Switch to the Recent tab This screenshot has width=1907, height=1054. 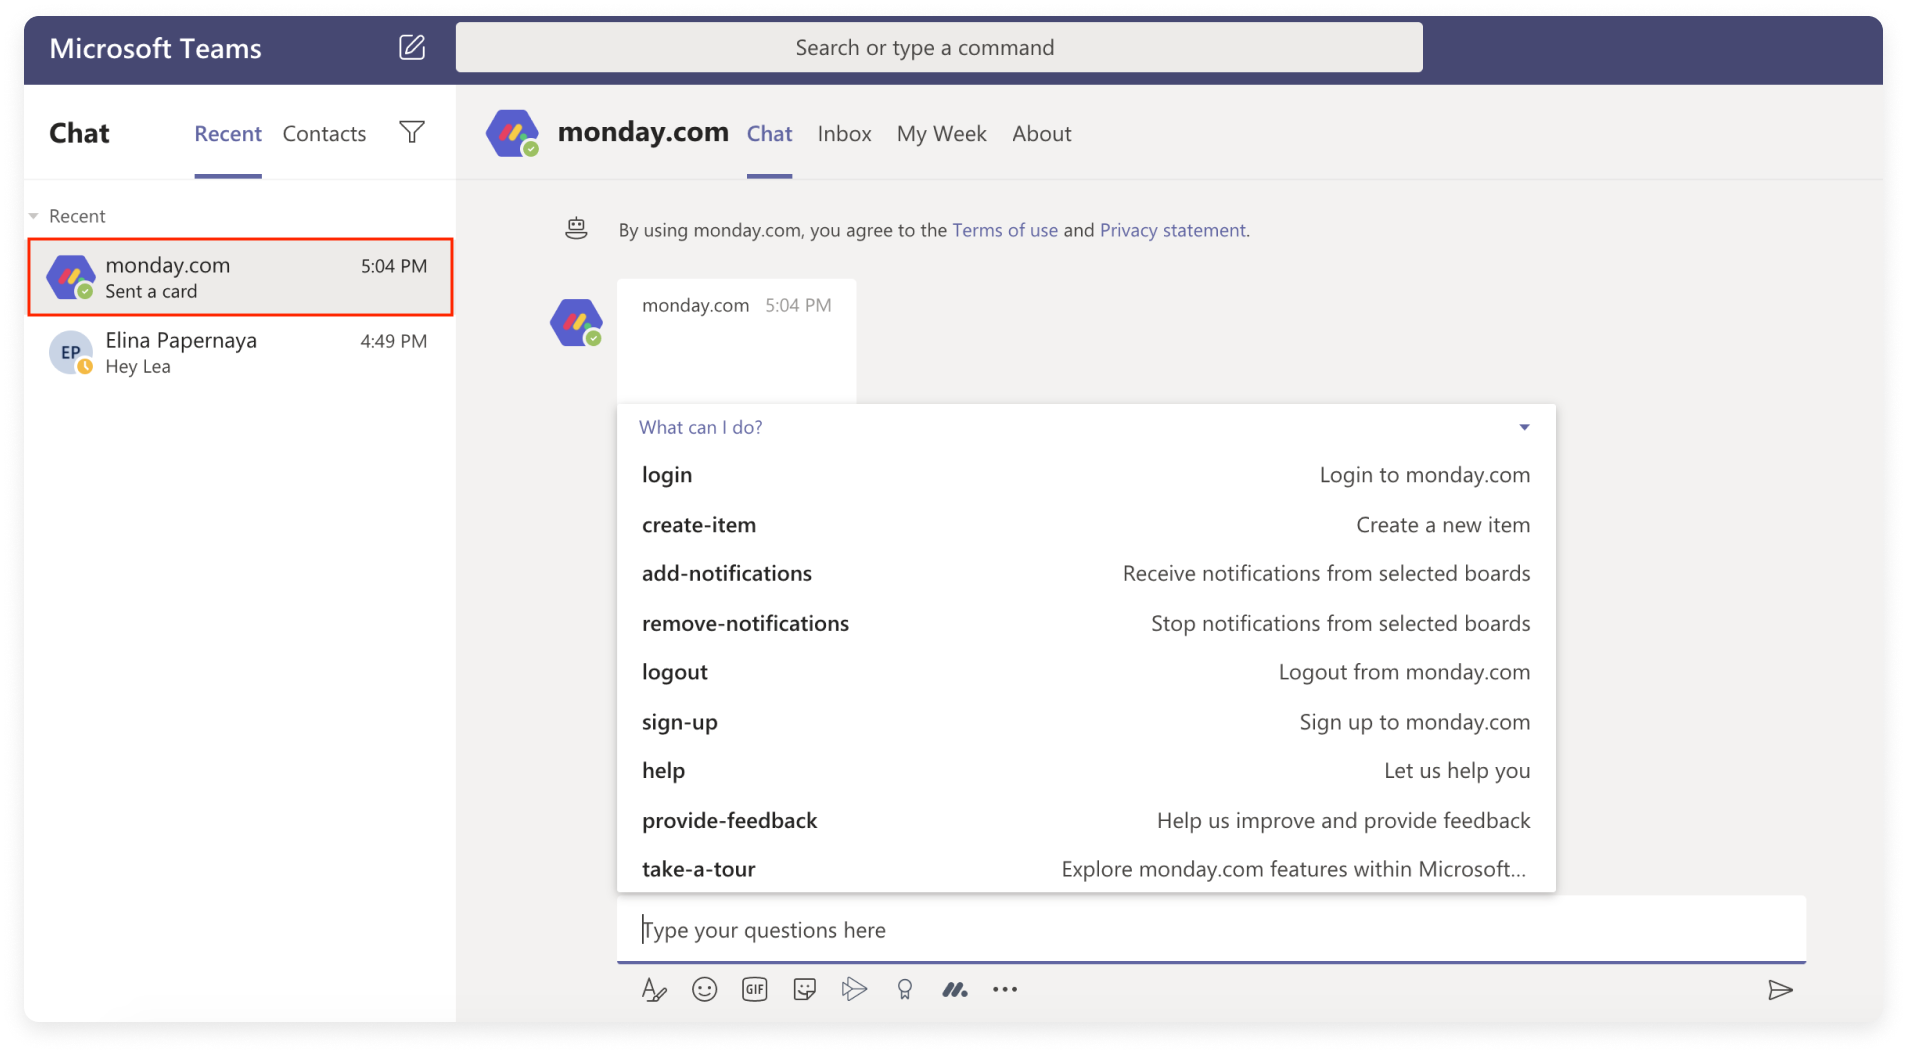click(228, 134)
